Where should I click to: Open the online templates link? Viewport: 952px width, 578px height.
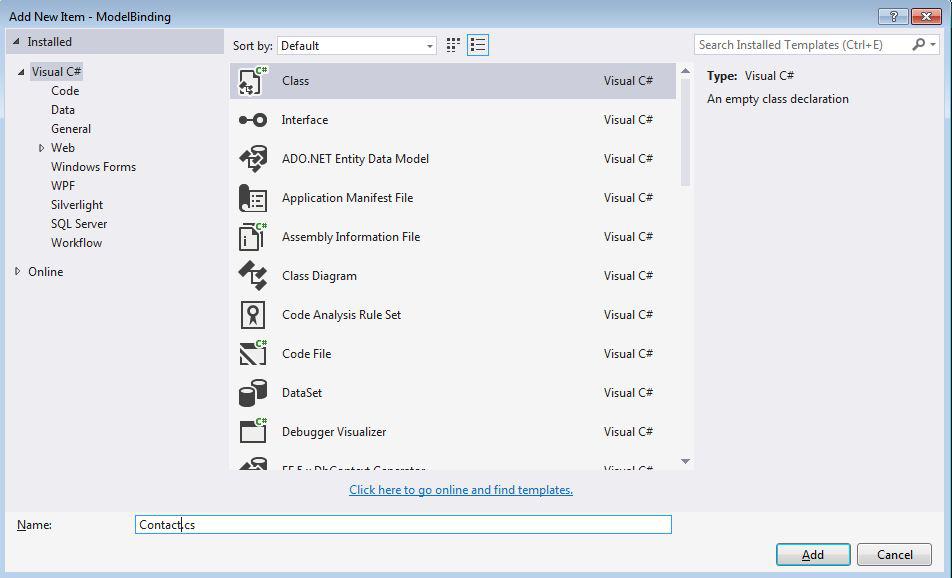460,489
